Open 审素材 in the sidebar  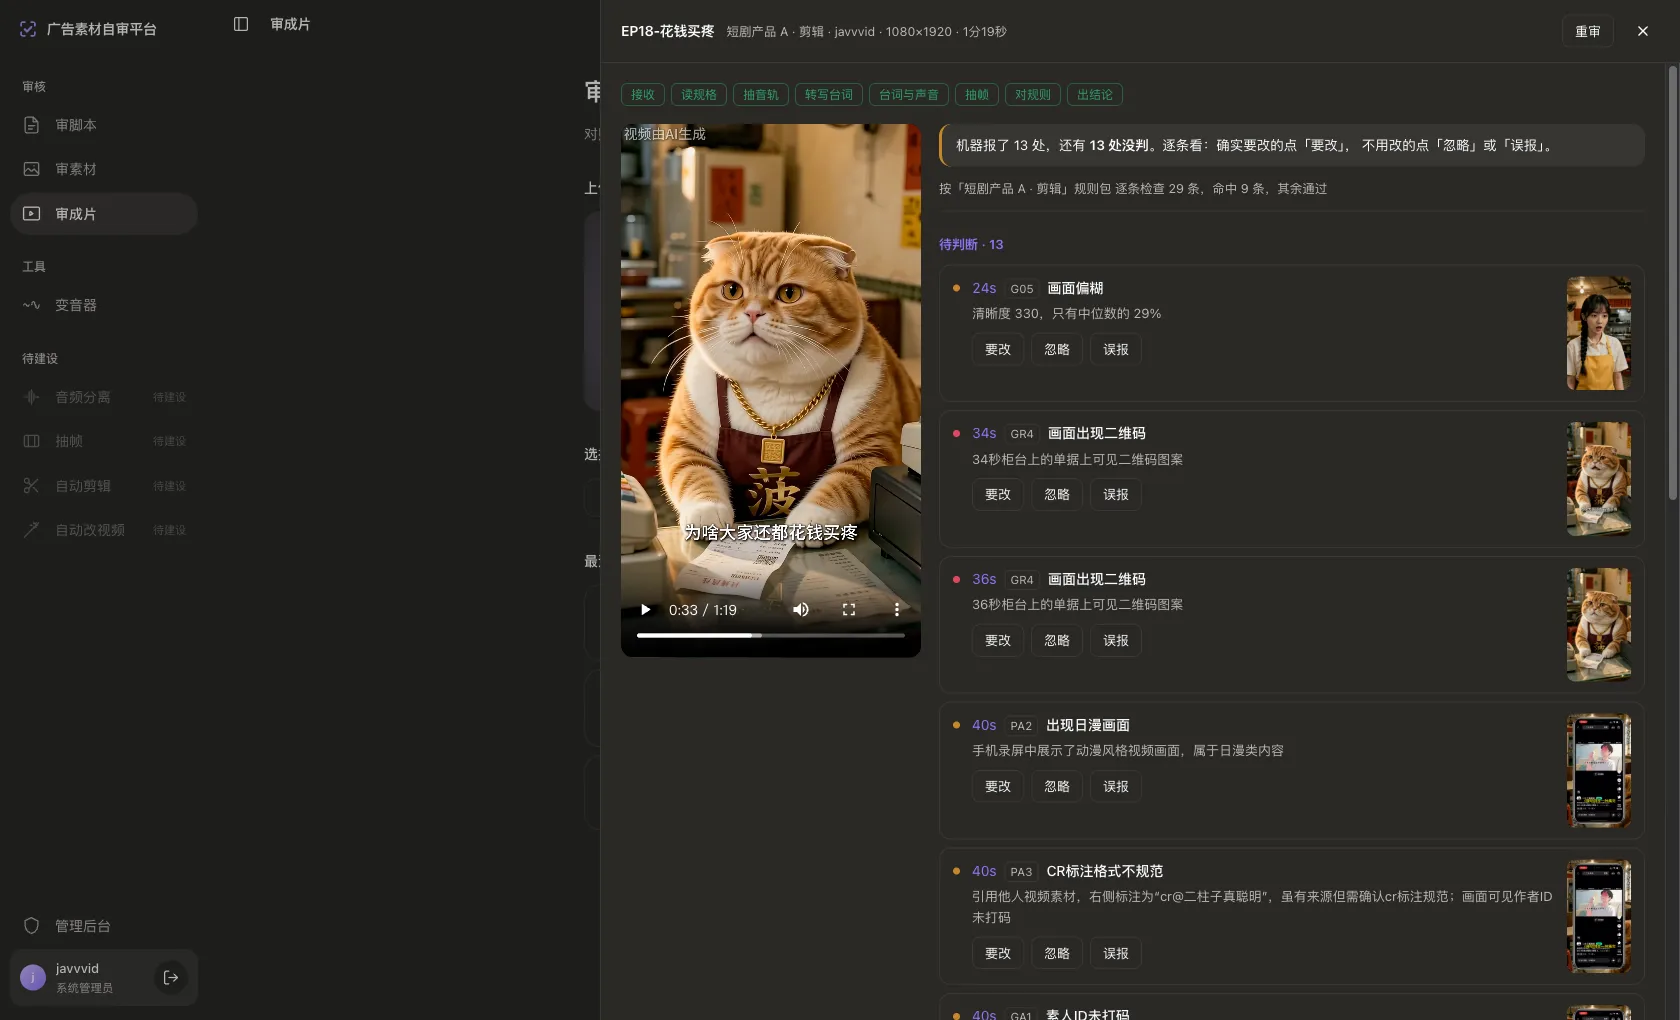[104, 169]
